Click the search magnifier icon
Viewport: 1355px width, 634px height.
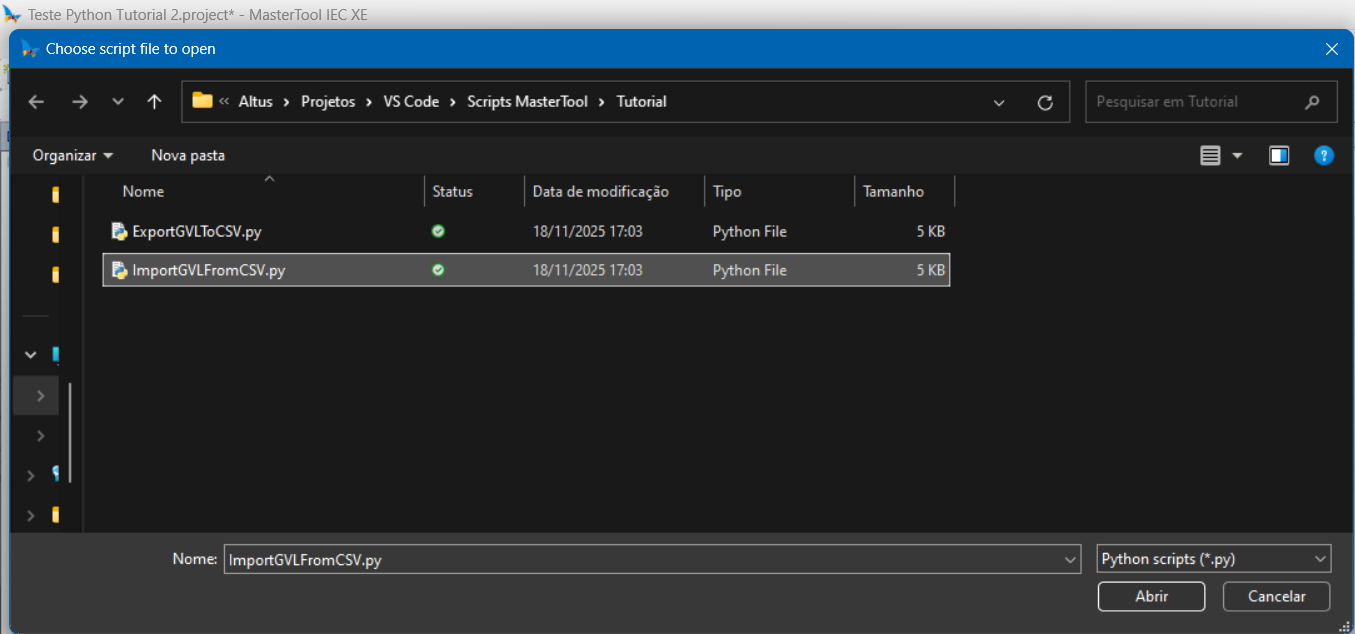(x=1313, y=102)
